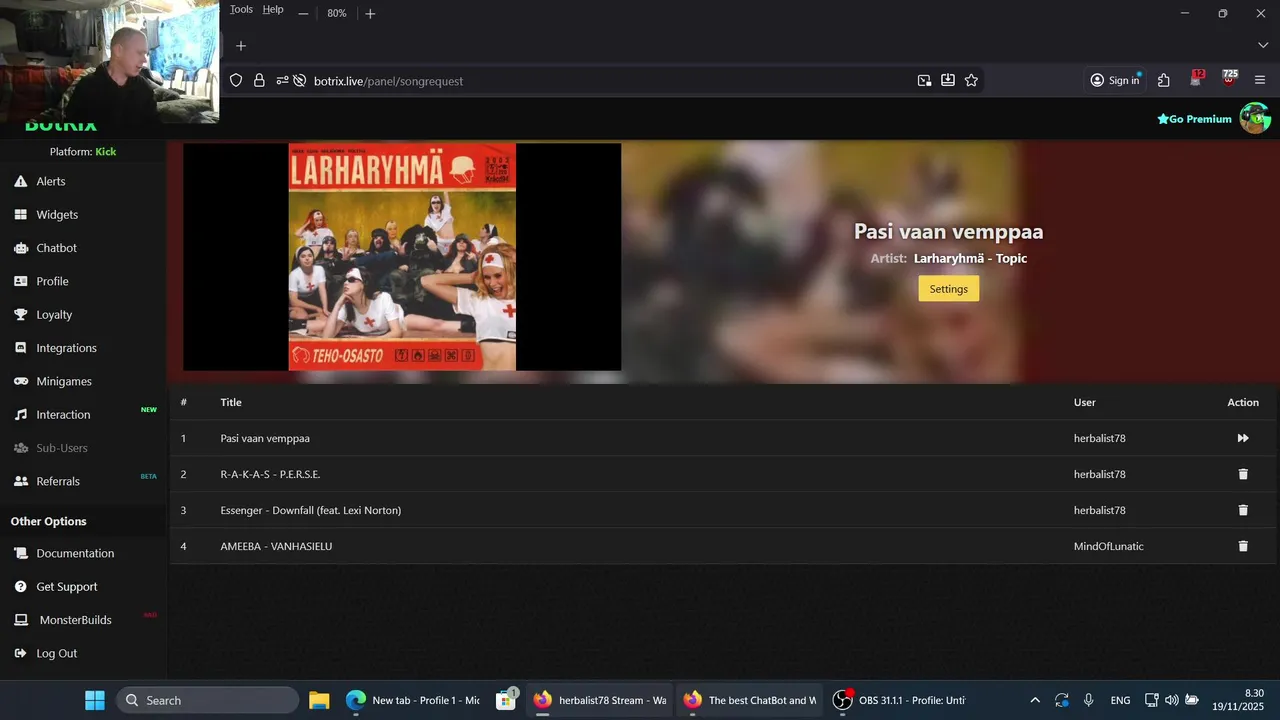Select queue row Pasi vaan vemppaa
The height and width of the screenshot is (720, 1280).
point(723,438)
